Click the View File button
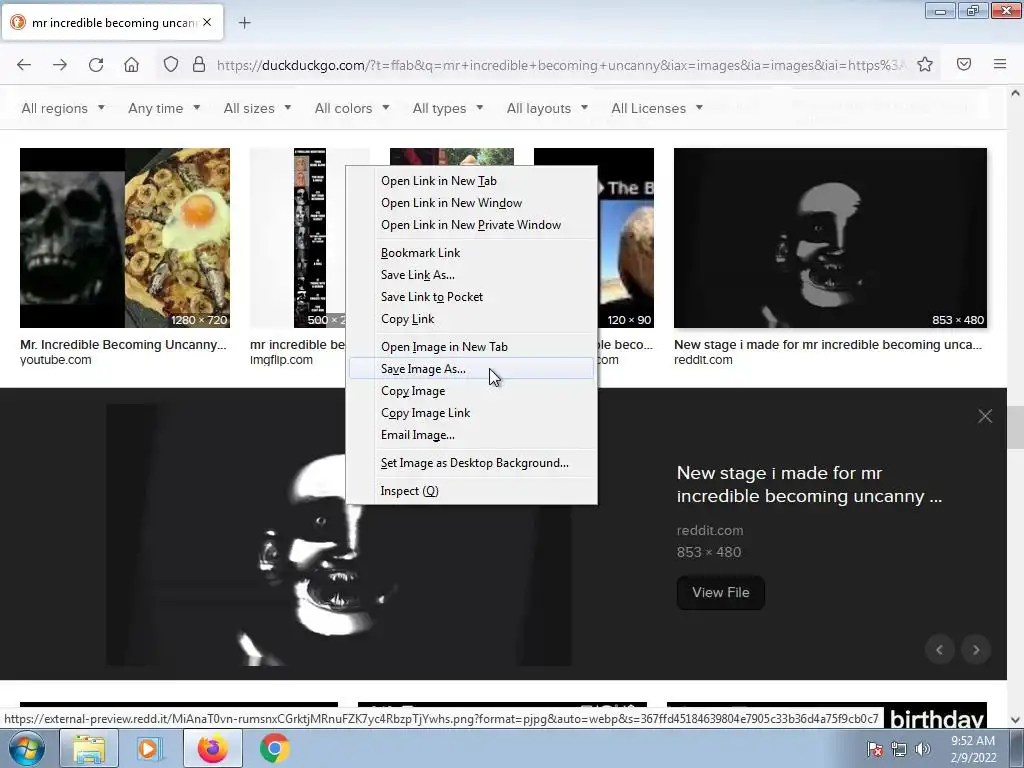The width and height of the screenshot is (1024, 768). [720, 592]
